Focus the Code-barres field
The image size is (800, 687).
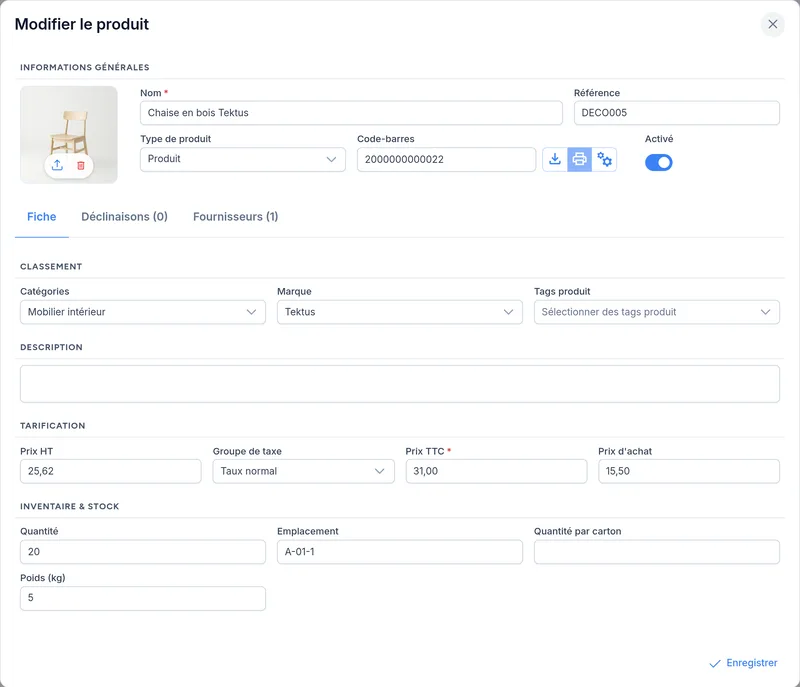coord(446,159)
